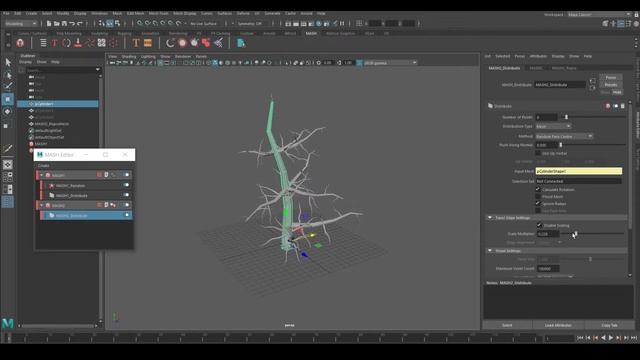640x360 pixels.
Task: Click the Redo arrow in status line
Action: (x=80, y=24)
